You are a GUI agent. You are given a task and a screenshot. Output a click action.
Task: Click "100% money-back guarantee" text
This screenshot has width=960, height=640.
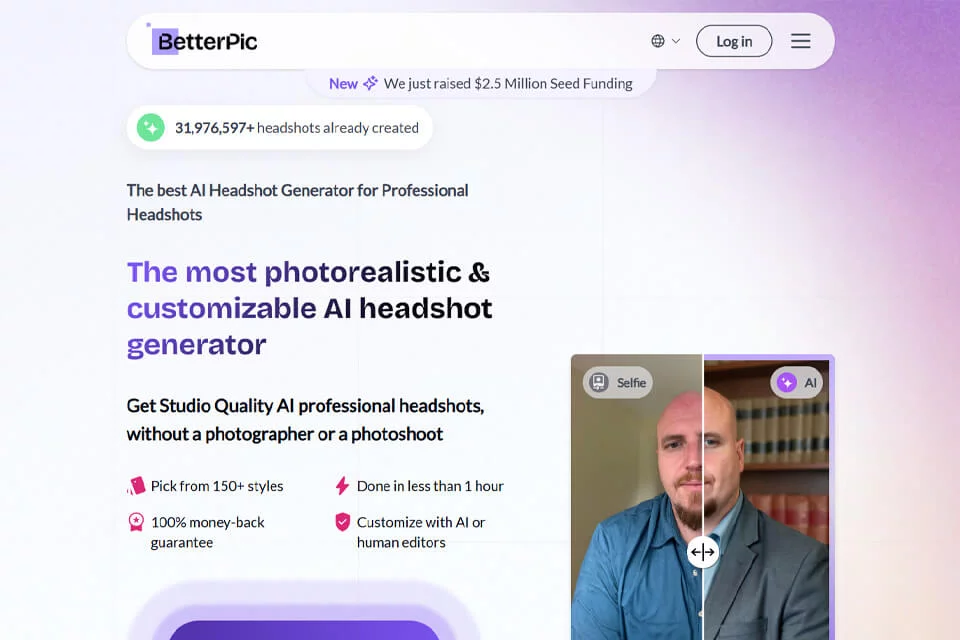coord(208,532)
